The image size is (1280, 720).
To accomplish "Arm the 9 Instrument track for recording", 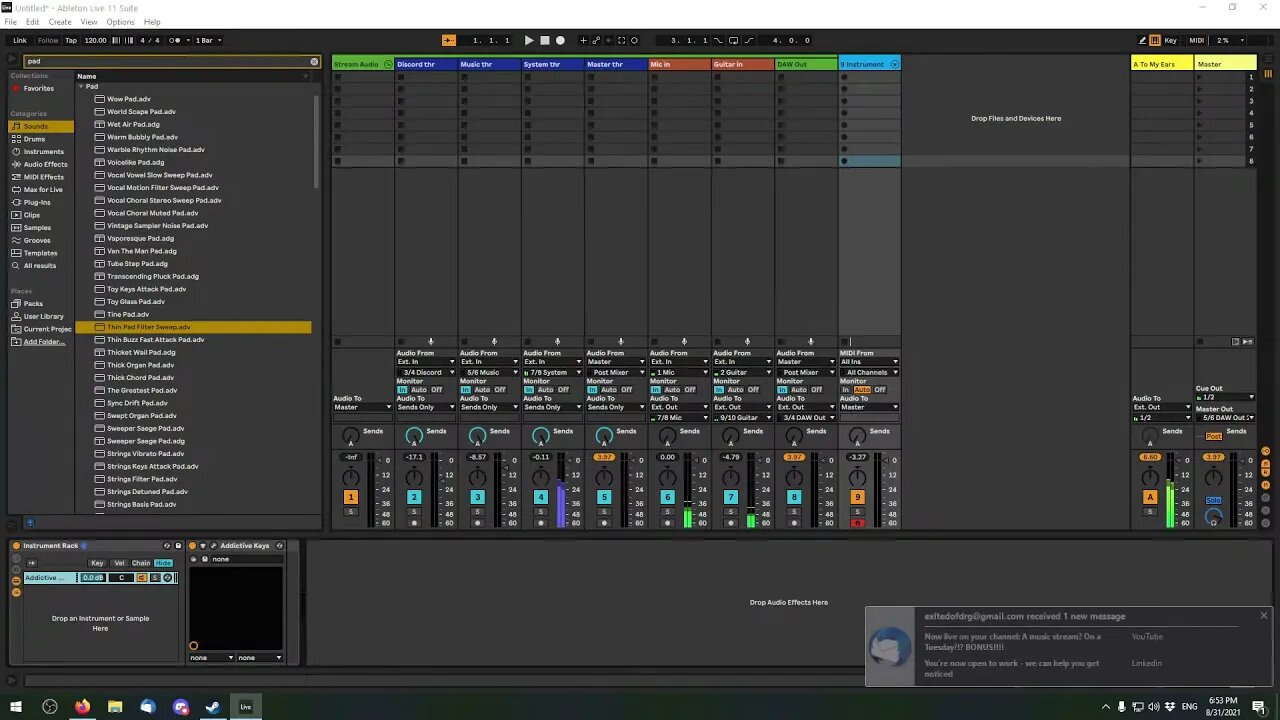I will tap(857, 523).
